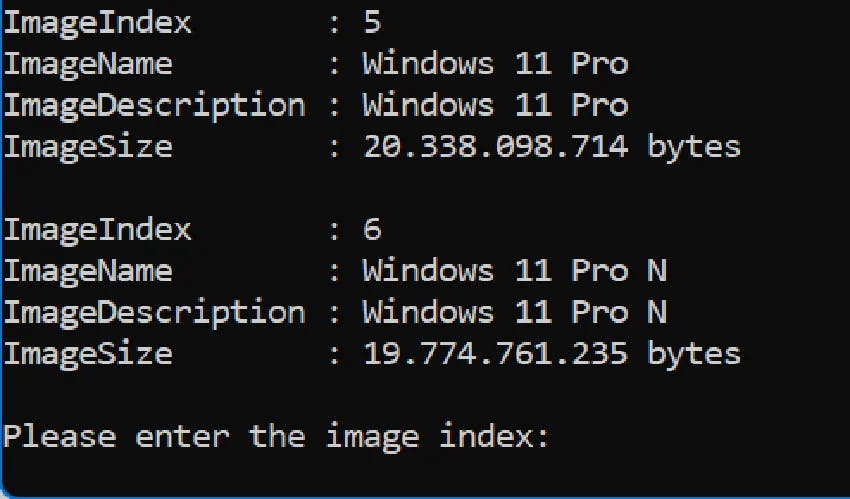Click the ImageIndex value 5
The image size is (850, 499).
point(372,22)
